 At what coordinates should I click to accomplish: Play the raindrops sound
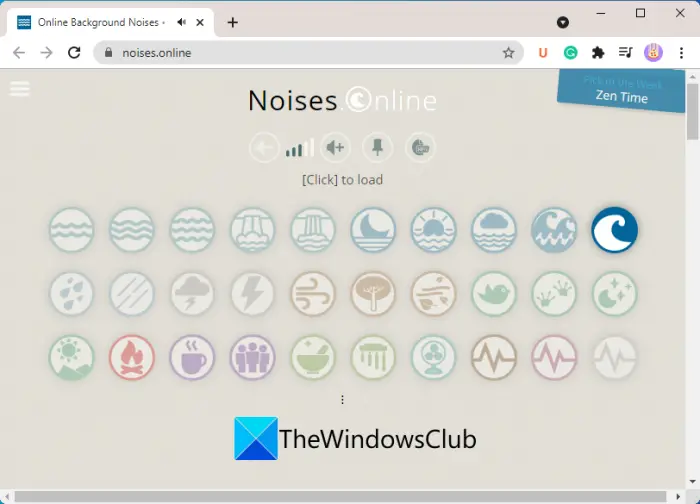71,294
